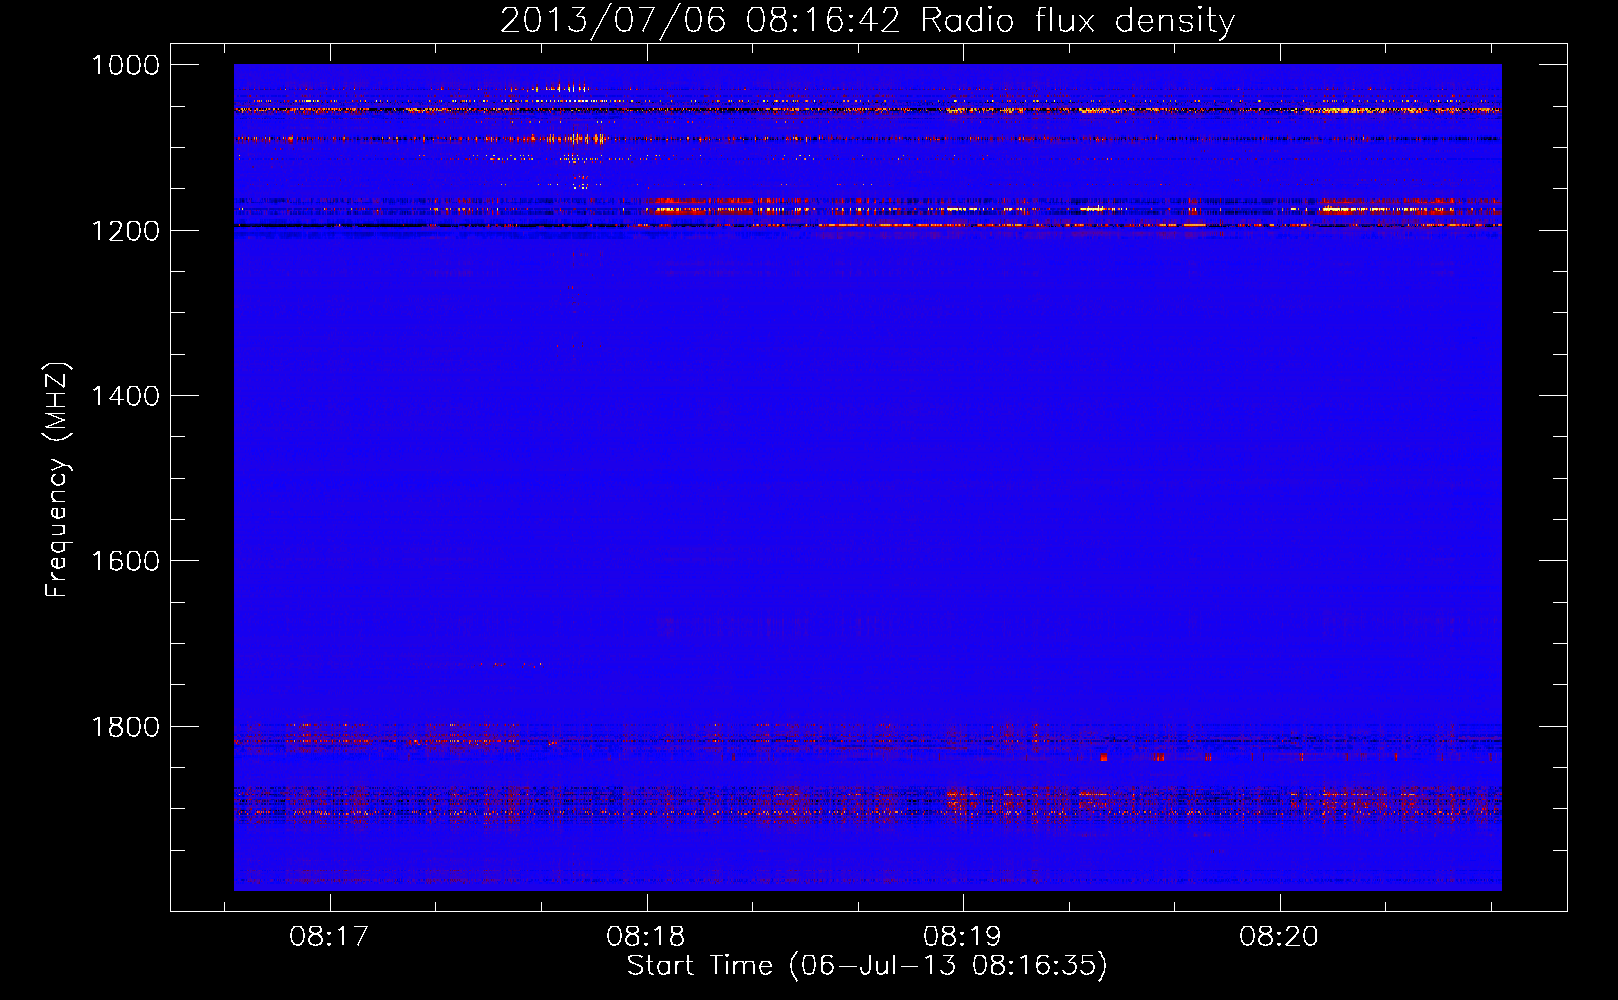Click the plot title "2013/07/06 08:16:42 Radio flux density"

(867, 21)
